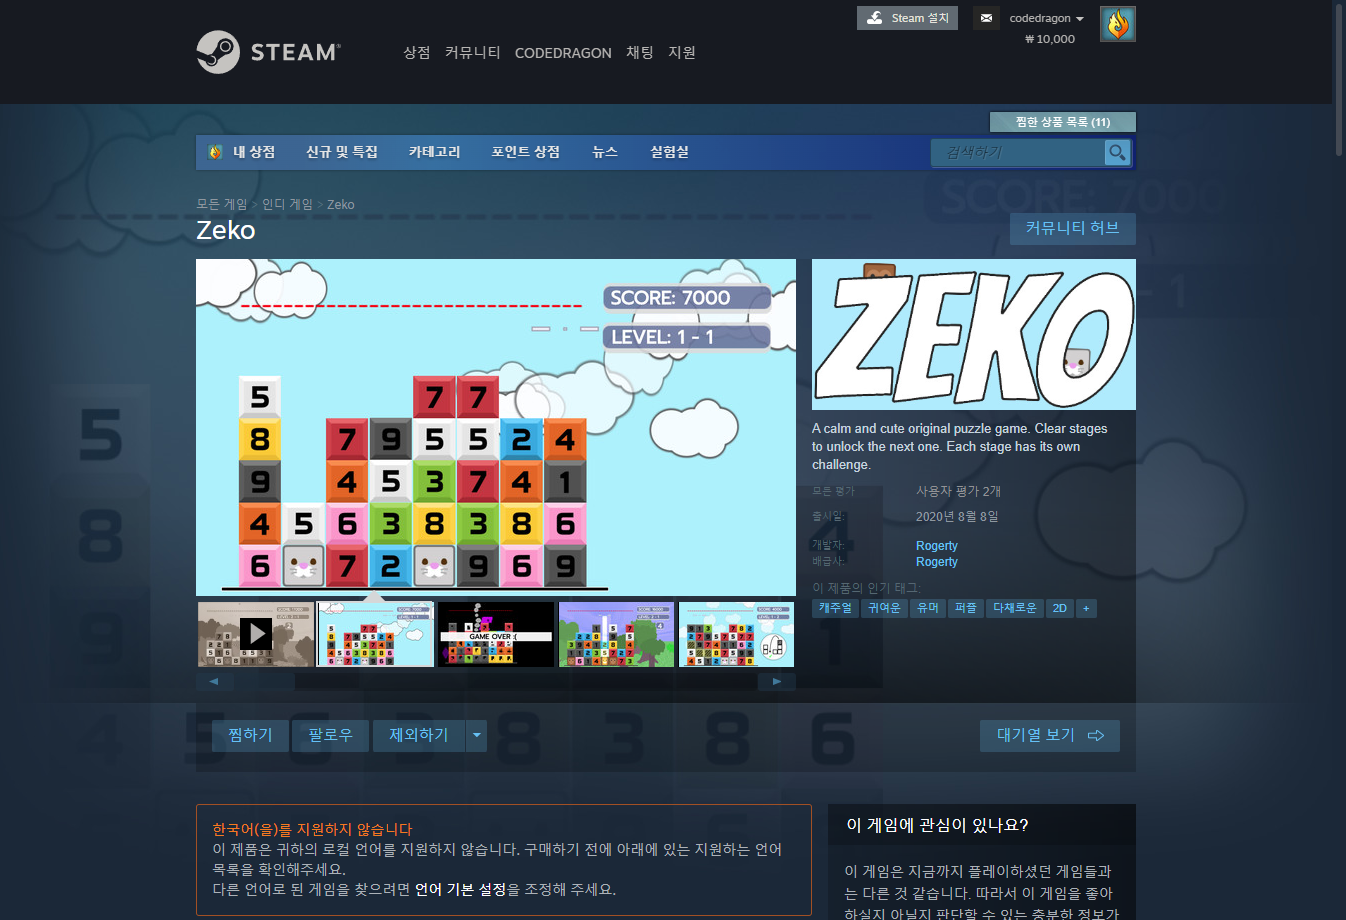Image resolution: width=1346 pixels, height=920 pixels.
Task: Click the left arrow of thumbnail slider
Action: tap(214, 681)
